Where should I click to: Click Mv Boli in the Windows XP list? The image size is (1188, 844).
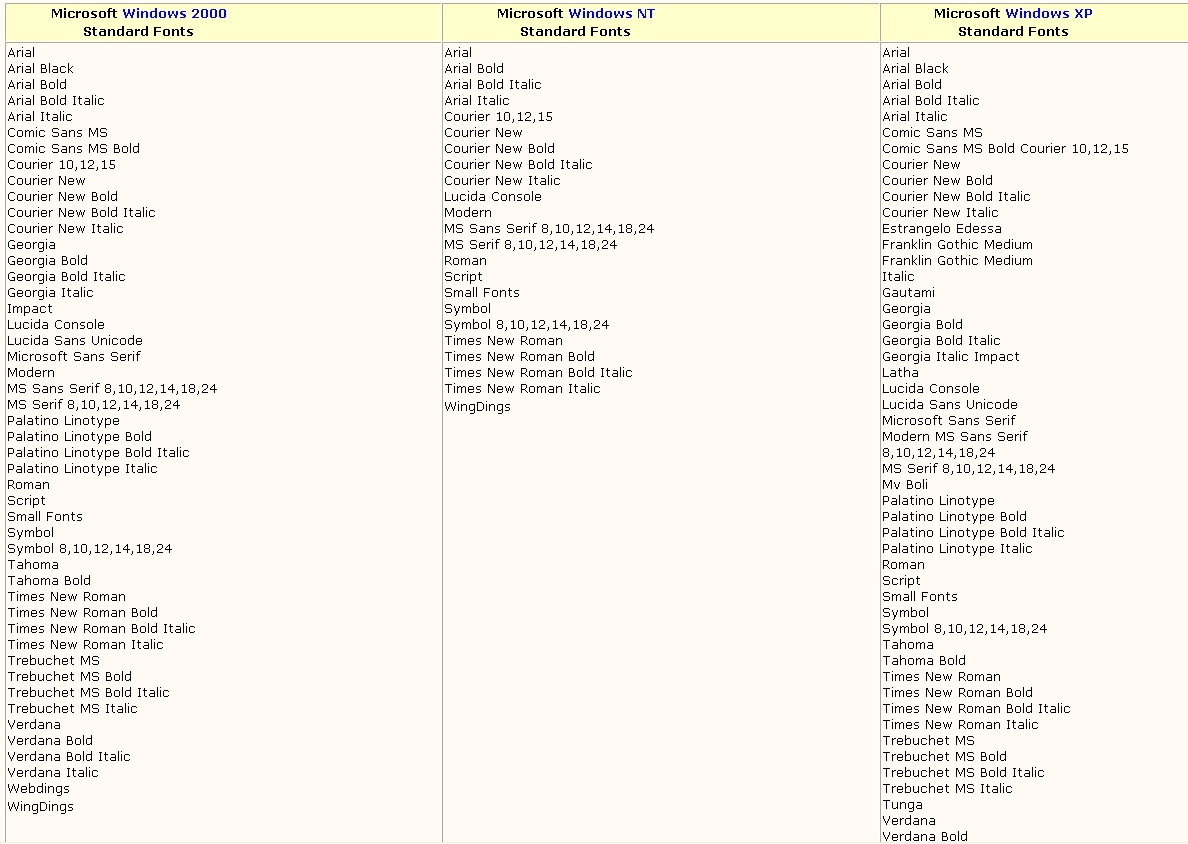coord(905,485)
